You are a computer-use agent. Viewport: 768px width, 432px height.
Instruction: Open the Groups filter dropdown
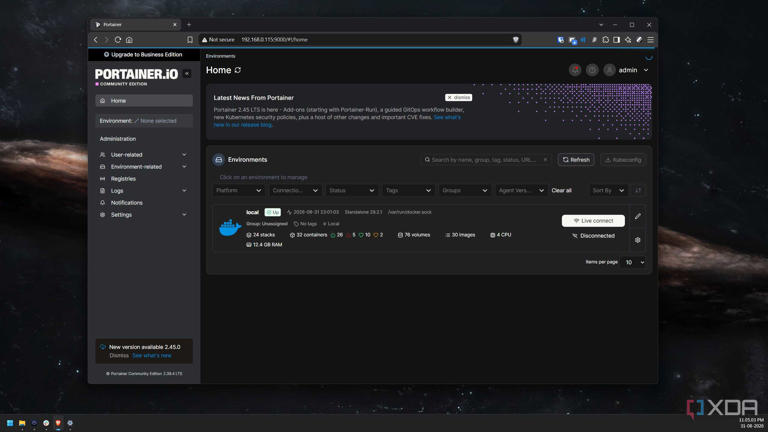(465, 191)
